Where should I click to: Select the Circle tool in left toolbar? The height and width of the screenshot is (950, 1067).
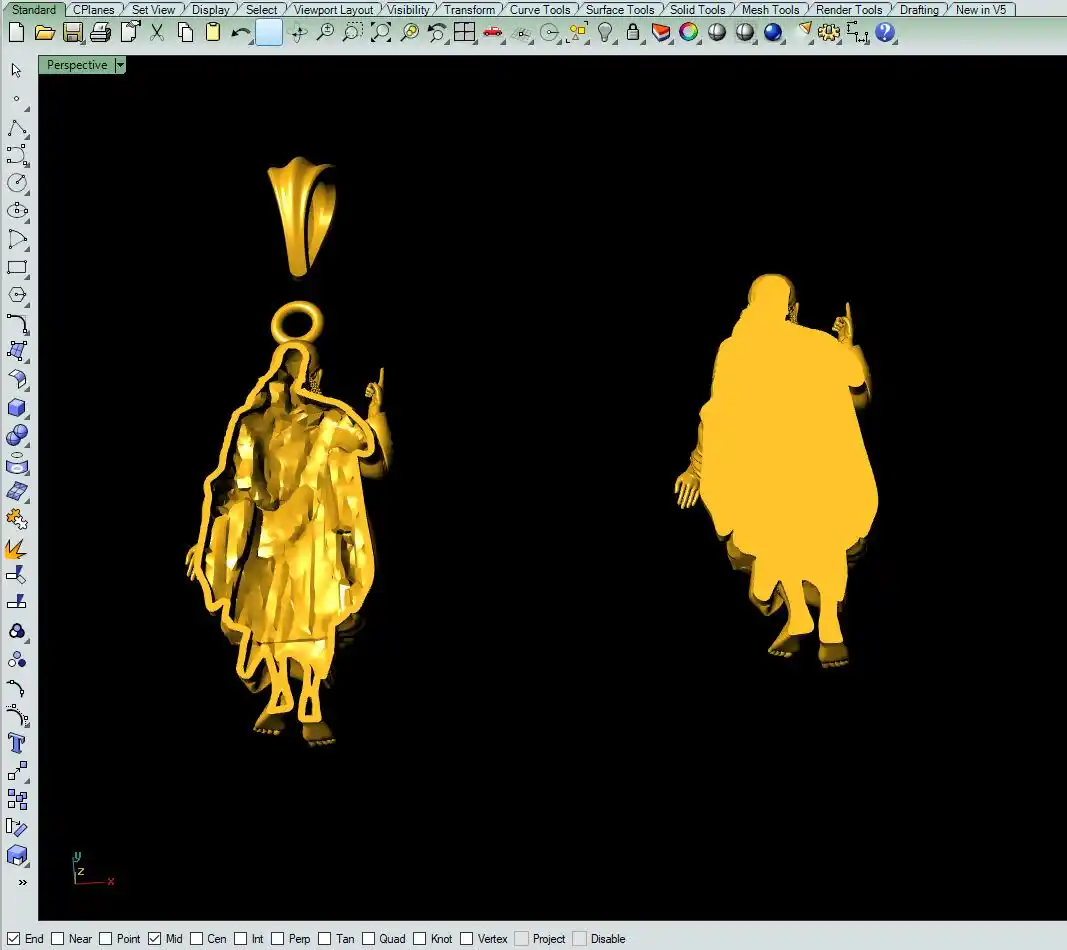tap(17, 183)
